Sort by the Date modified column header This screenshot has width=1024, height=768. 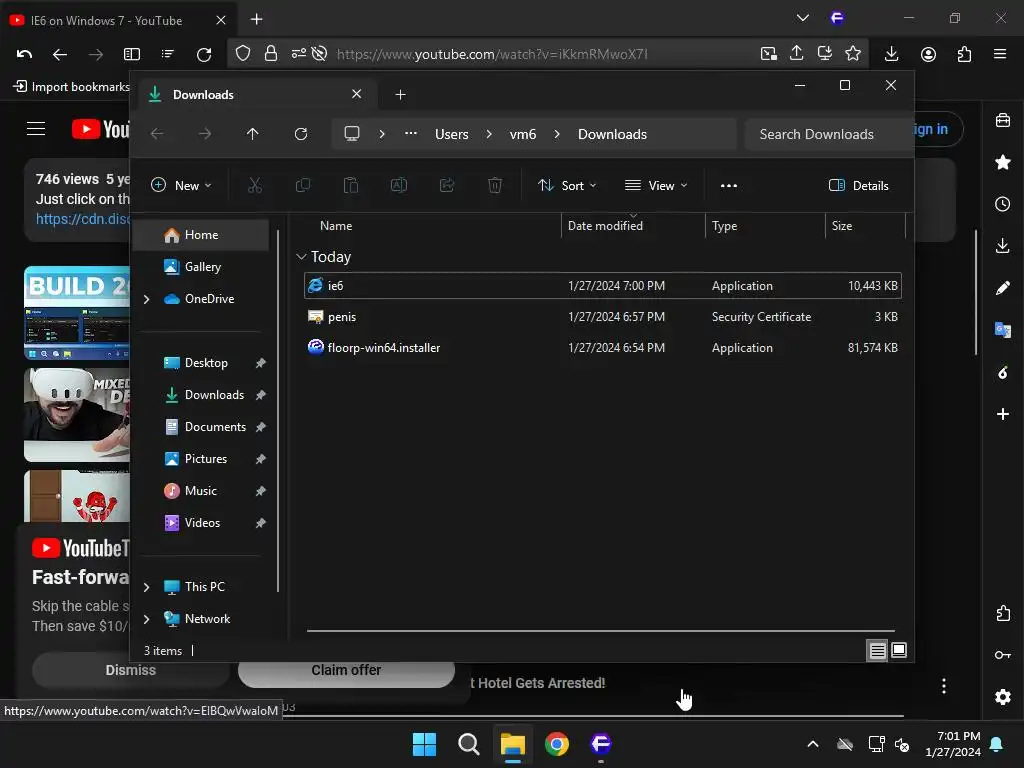pos(632,226)
